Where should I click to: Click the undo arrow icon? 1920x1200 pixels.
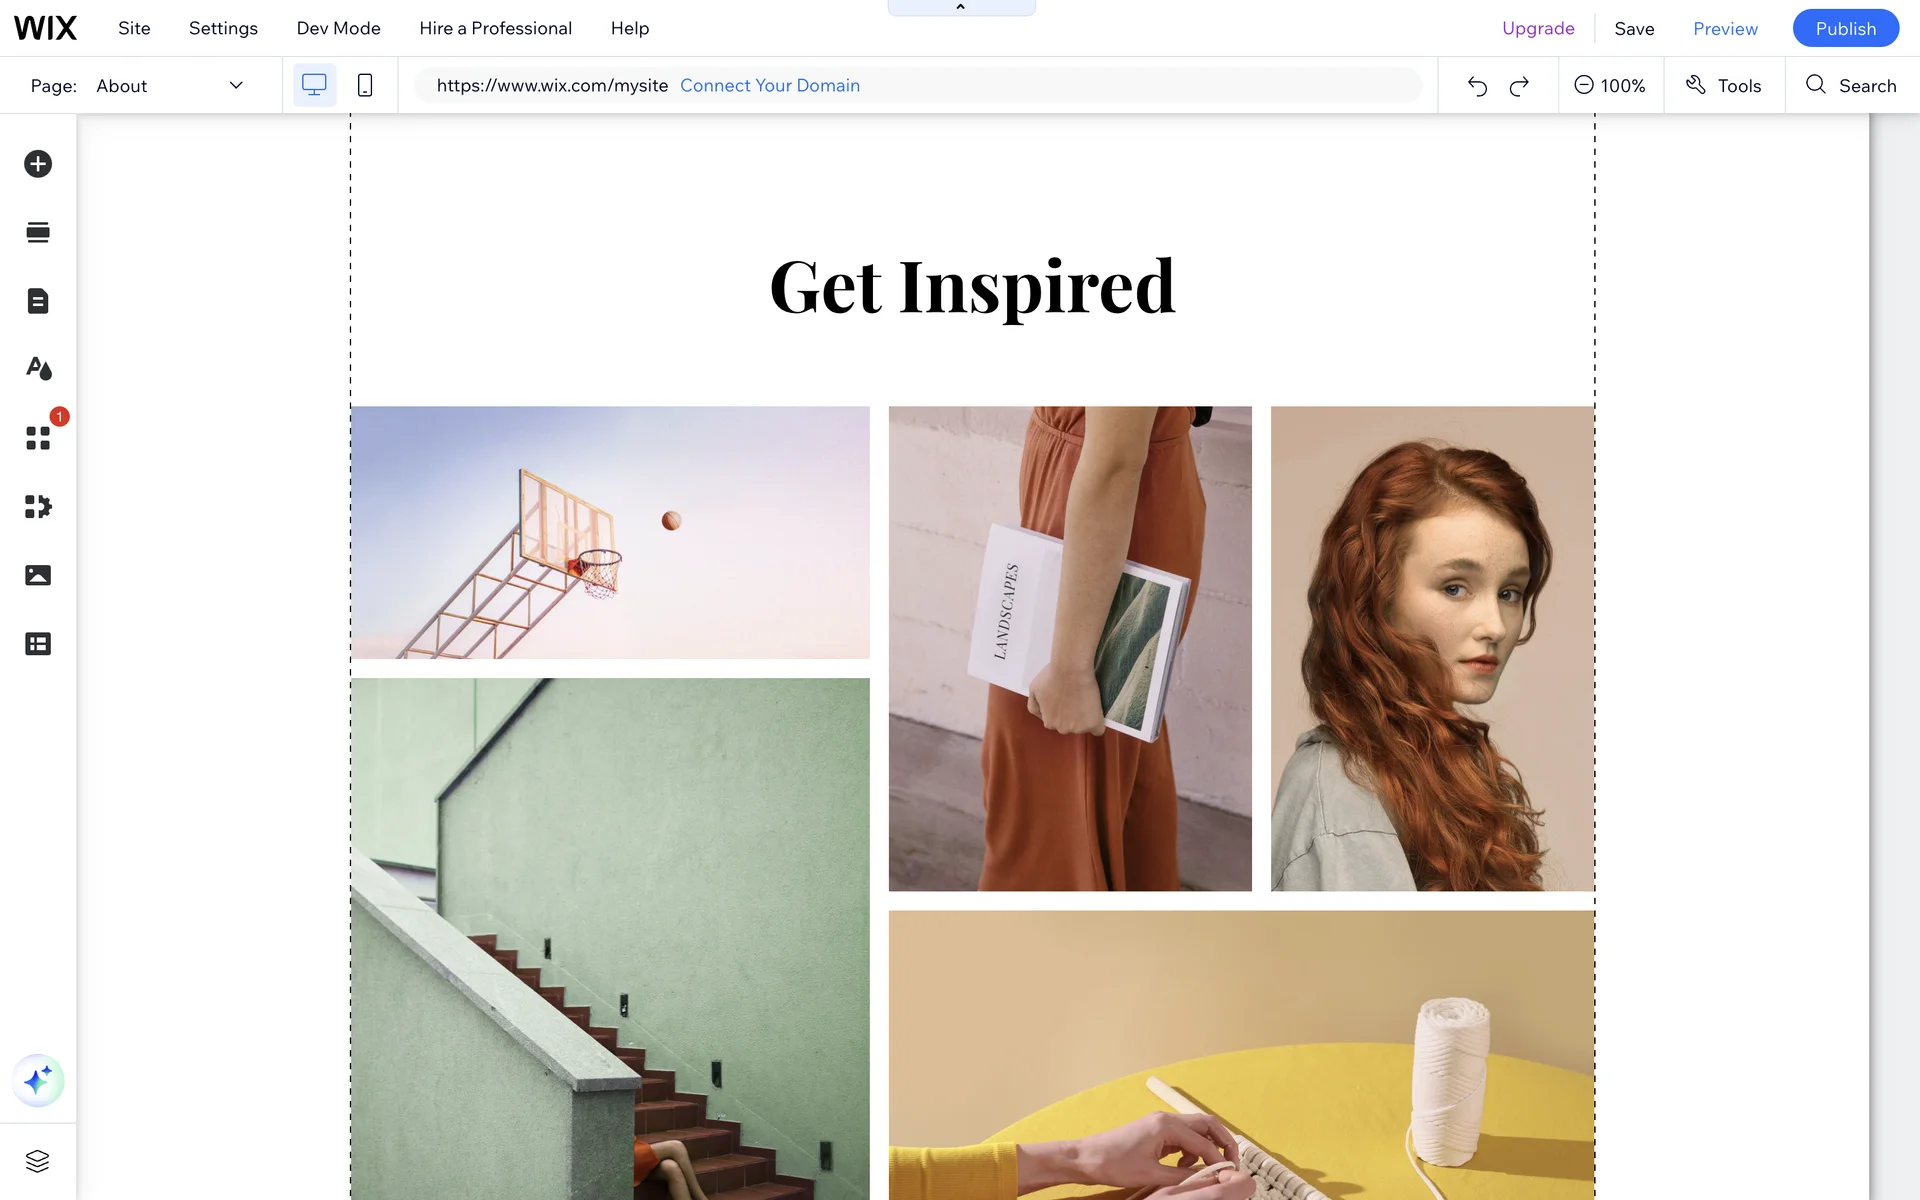click(1477, 86)
